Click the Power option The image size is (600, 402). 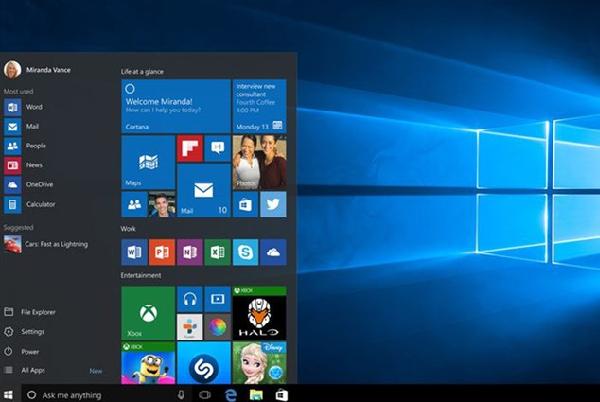[21, 352]
